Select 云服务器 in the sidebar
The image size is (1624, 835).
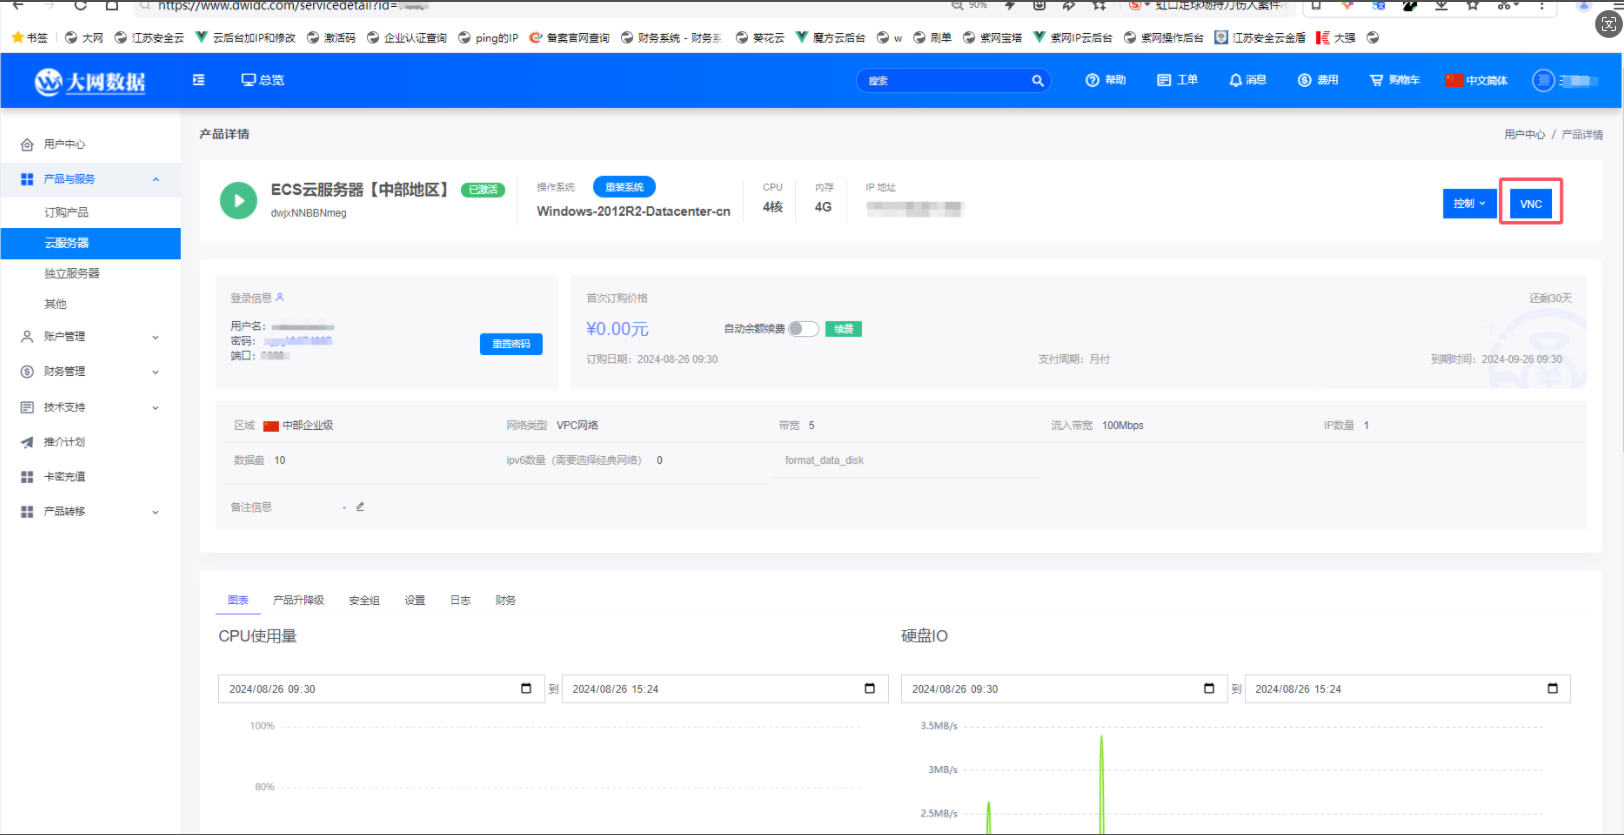click(90, 243)
